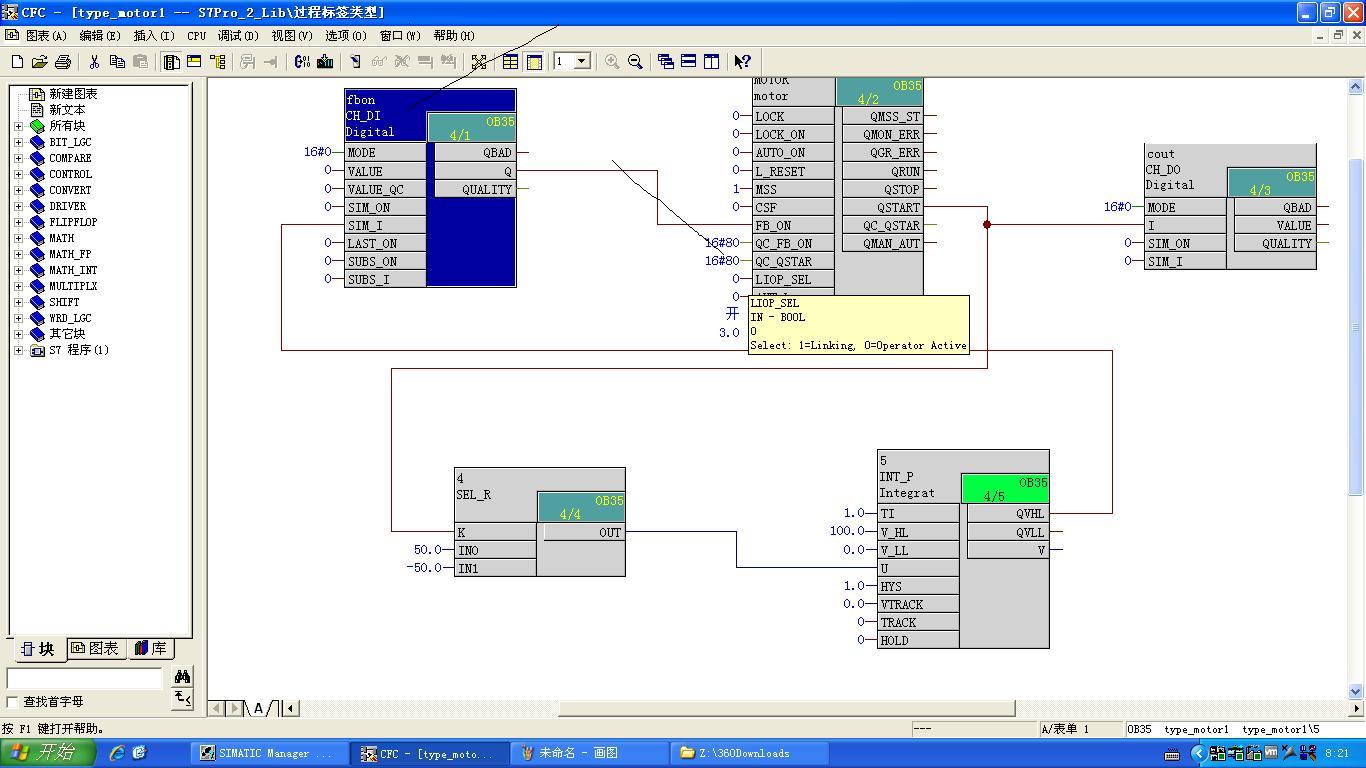This screenshot has height=768, width=1366.
Task: Open the 调试(D) menu
Action: (x=238, y=35)
